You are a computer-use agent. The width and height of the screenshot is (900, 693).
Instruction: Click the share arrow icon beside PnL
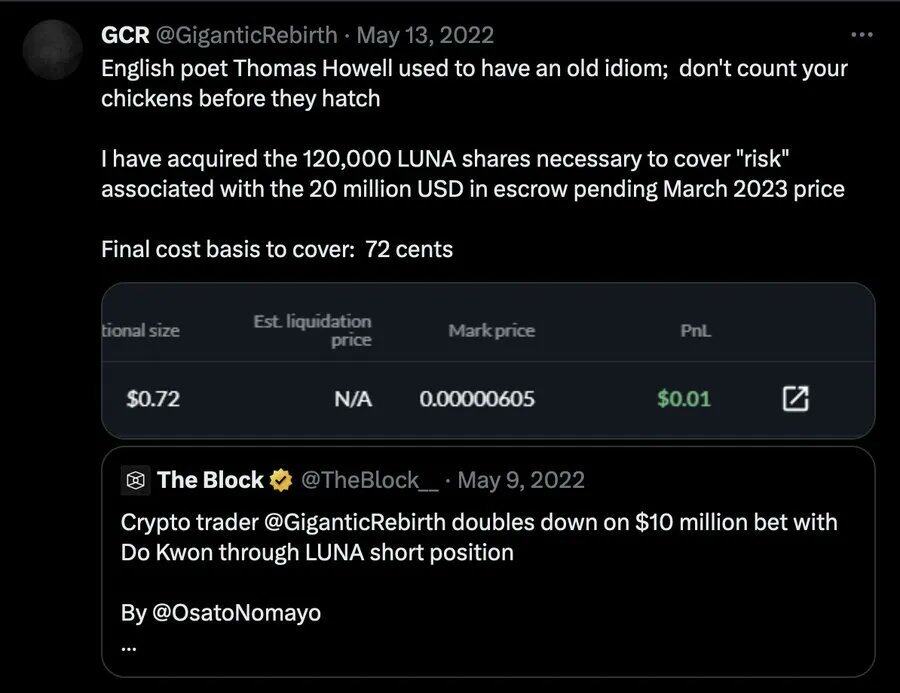[794, 399]
